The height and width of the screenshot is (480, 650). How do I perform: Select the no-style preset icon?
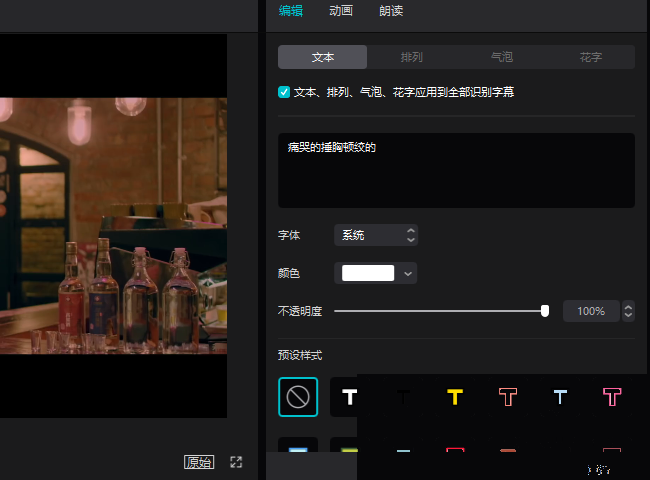pos(298,397)
